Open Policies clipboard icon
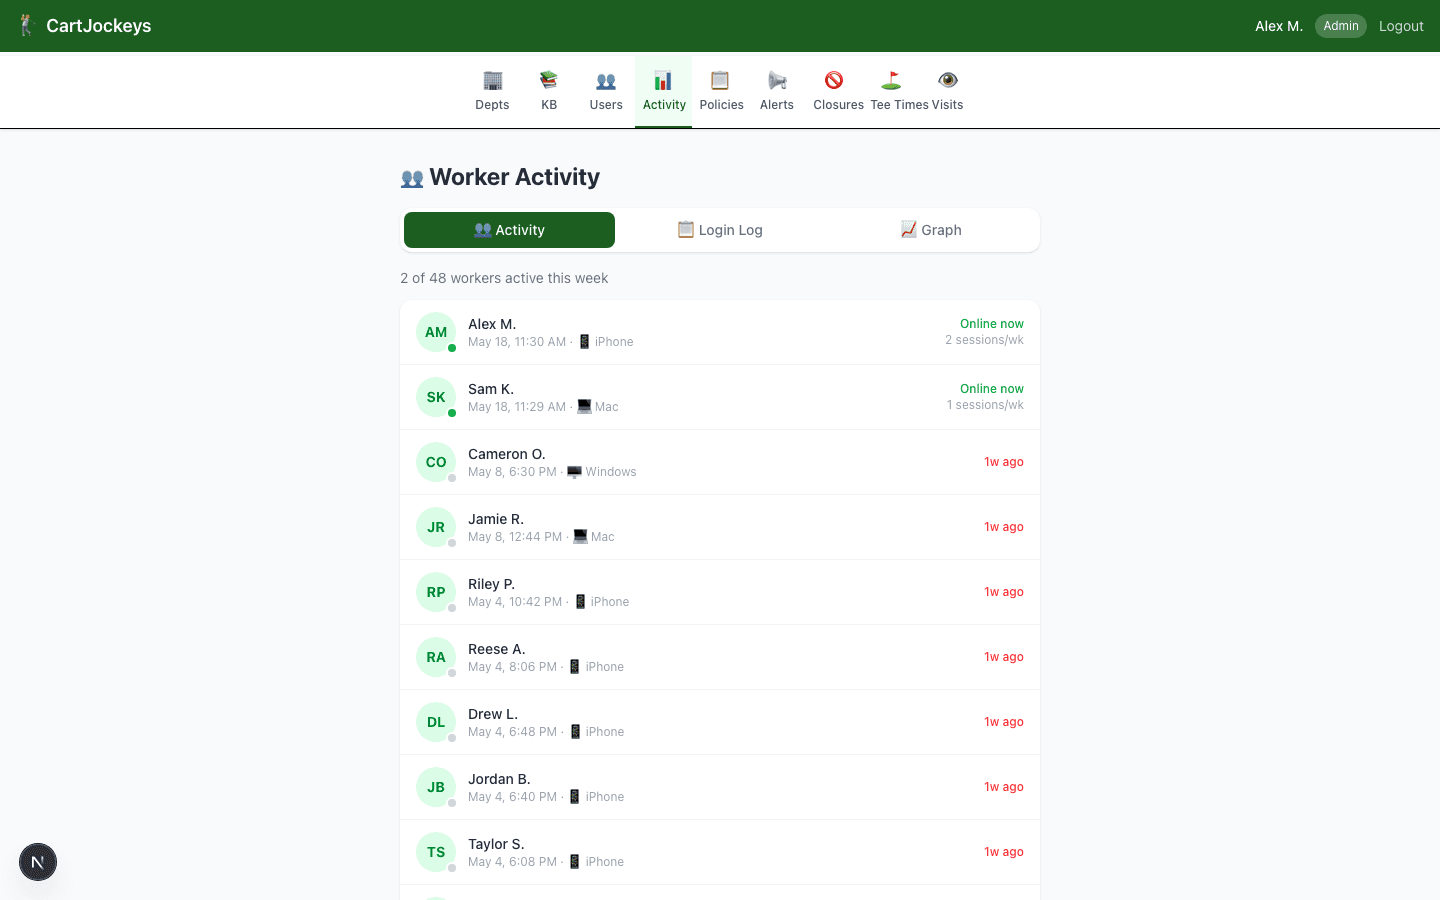Image resolution: width=1440 pixels, height=900 pixels. pyautogui.click(x=720, y=80)
